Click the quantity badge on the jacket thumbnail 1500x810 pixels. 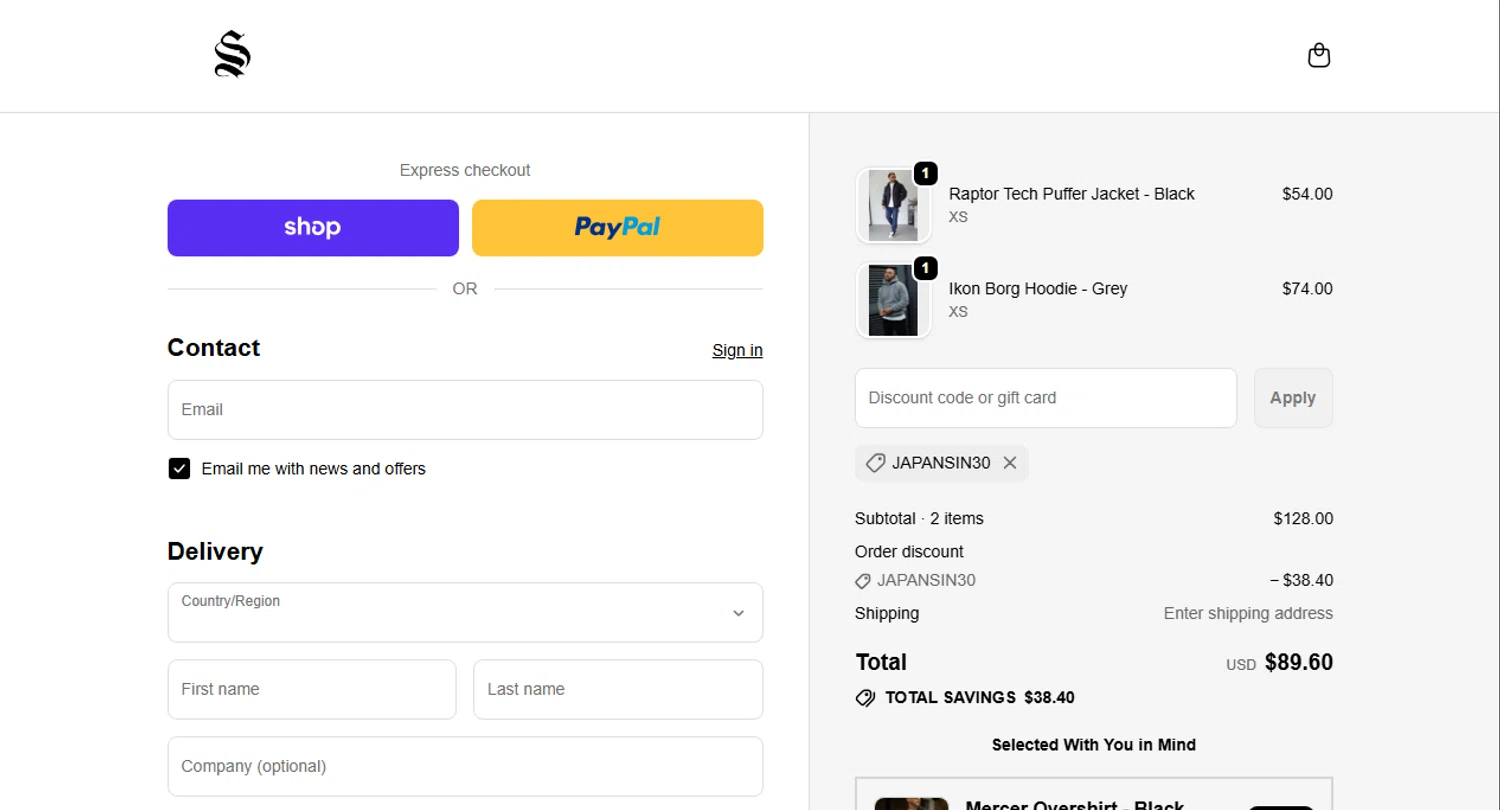[x=926, y=174]
